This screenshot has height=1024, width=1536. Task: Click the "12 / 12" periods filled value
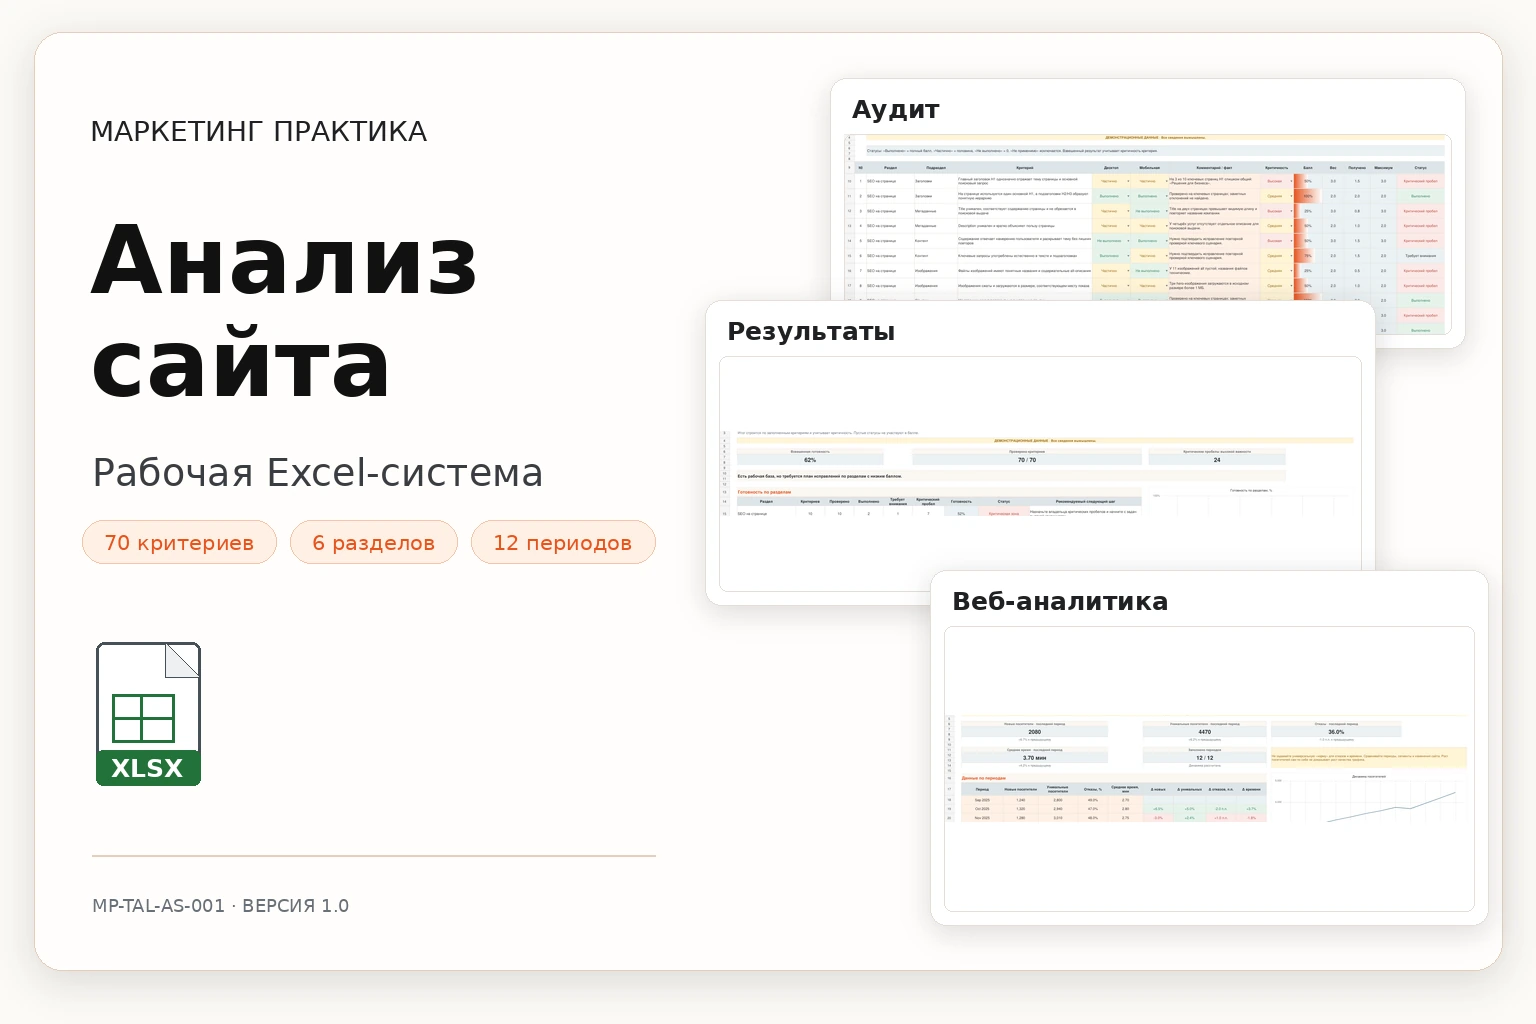coord(1205,758)
